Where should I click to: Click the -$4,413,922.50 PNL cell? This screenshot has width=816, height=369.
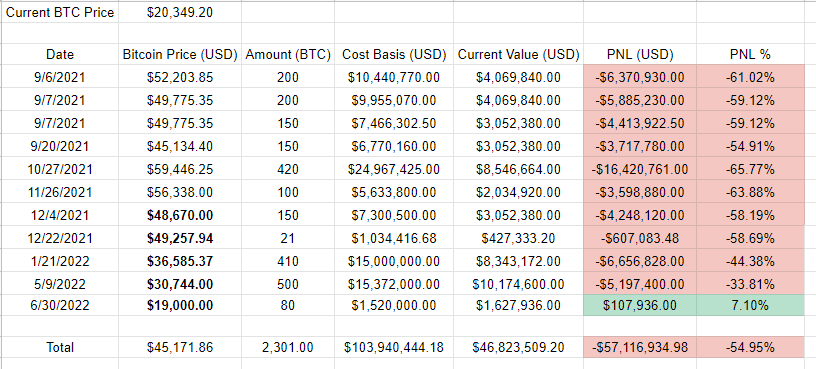[x=641, y=123]
